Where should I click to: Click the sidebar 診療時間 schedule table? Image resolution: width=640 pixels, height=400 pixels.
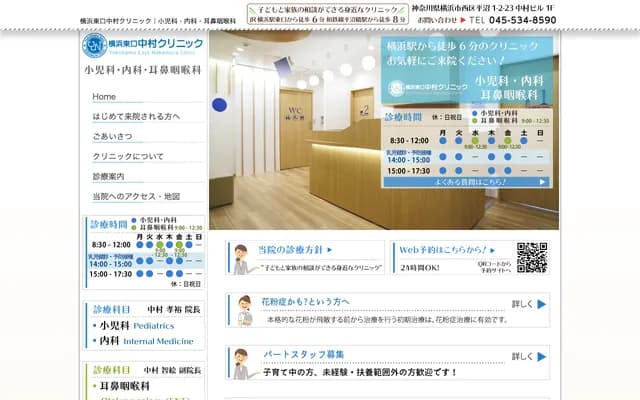[x=144, y=252]
